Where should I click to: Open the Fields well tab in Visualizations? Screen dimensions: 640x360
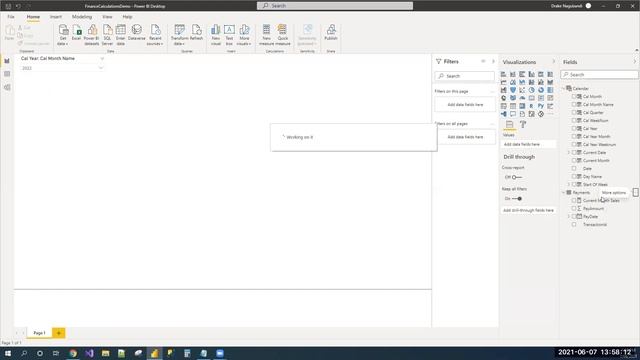(509, 124)
